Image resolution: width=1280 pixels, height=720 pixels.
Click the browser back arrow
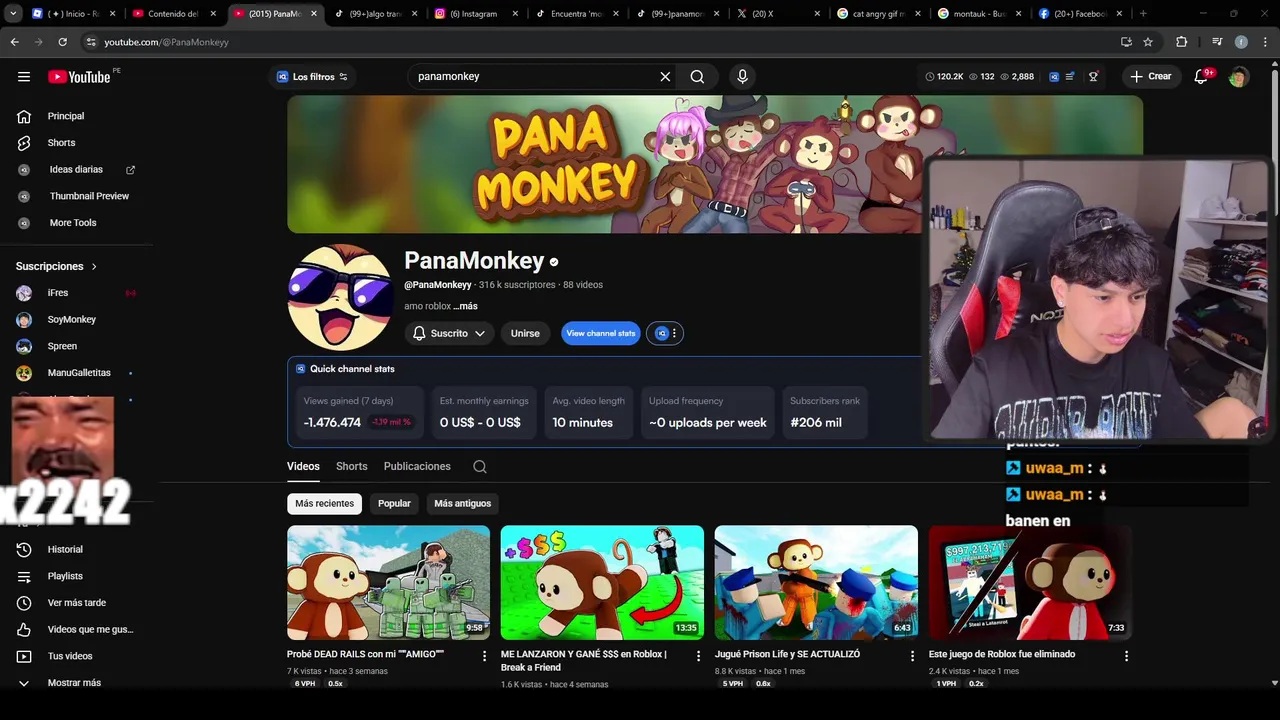pyautogui.click(x=14, y=42)
